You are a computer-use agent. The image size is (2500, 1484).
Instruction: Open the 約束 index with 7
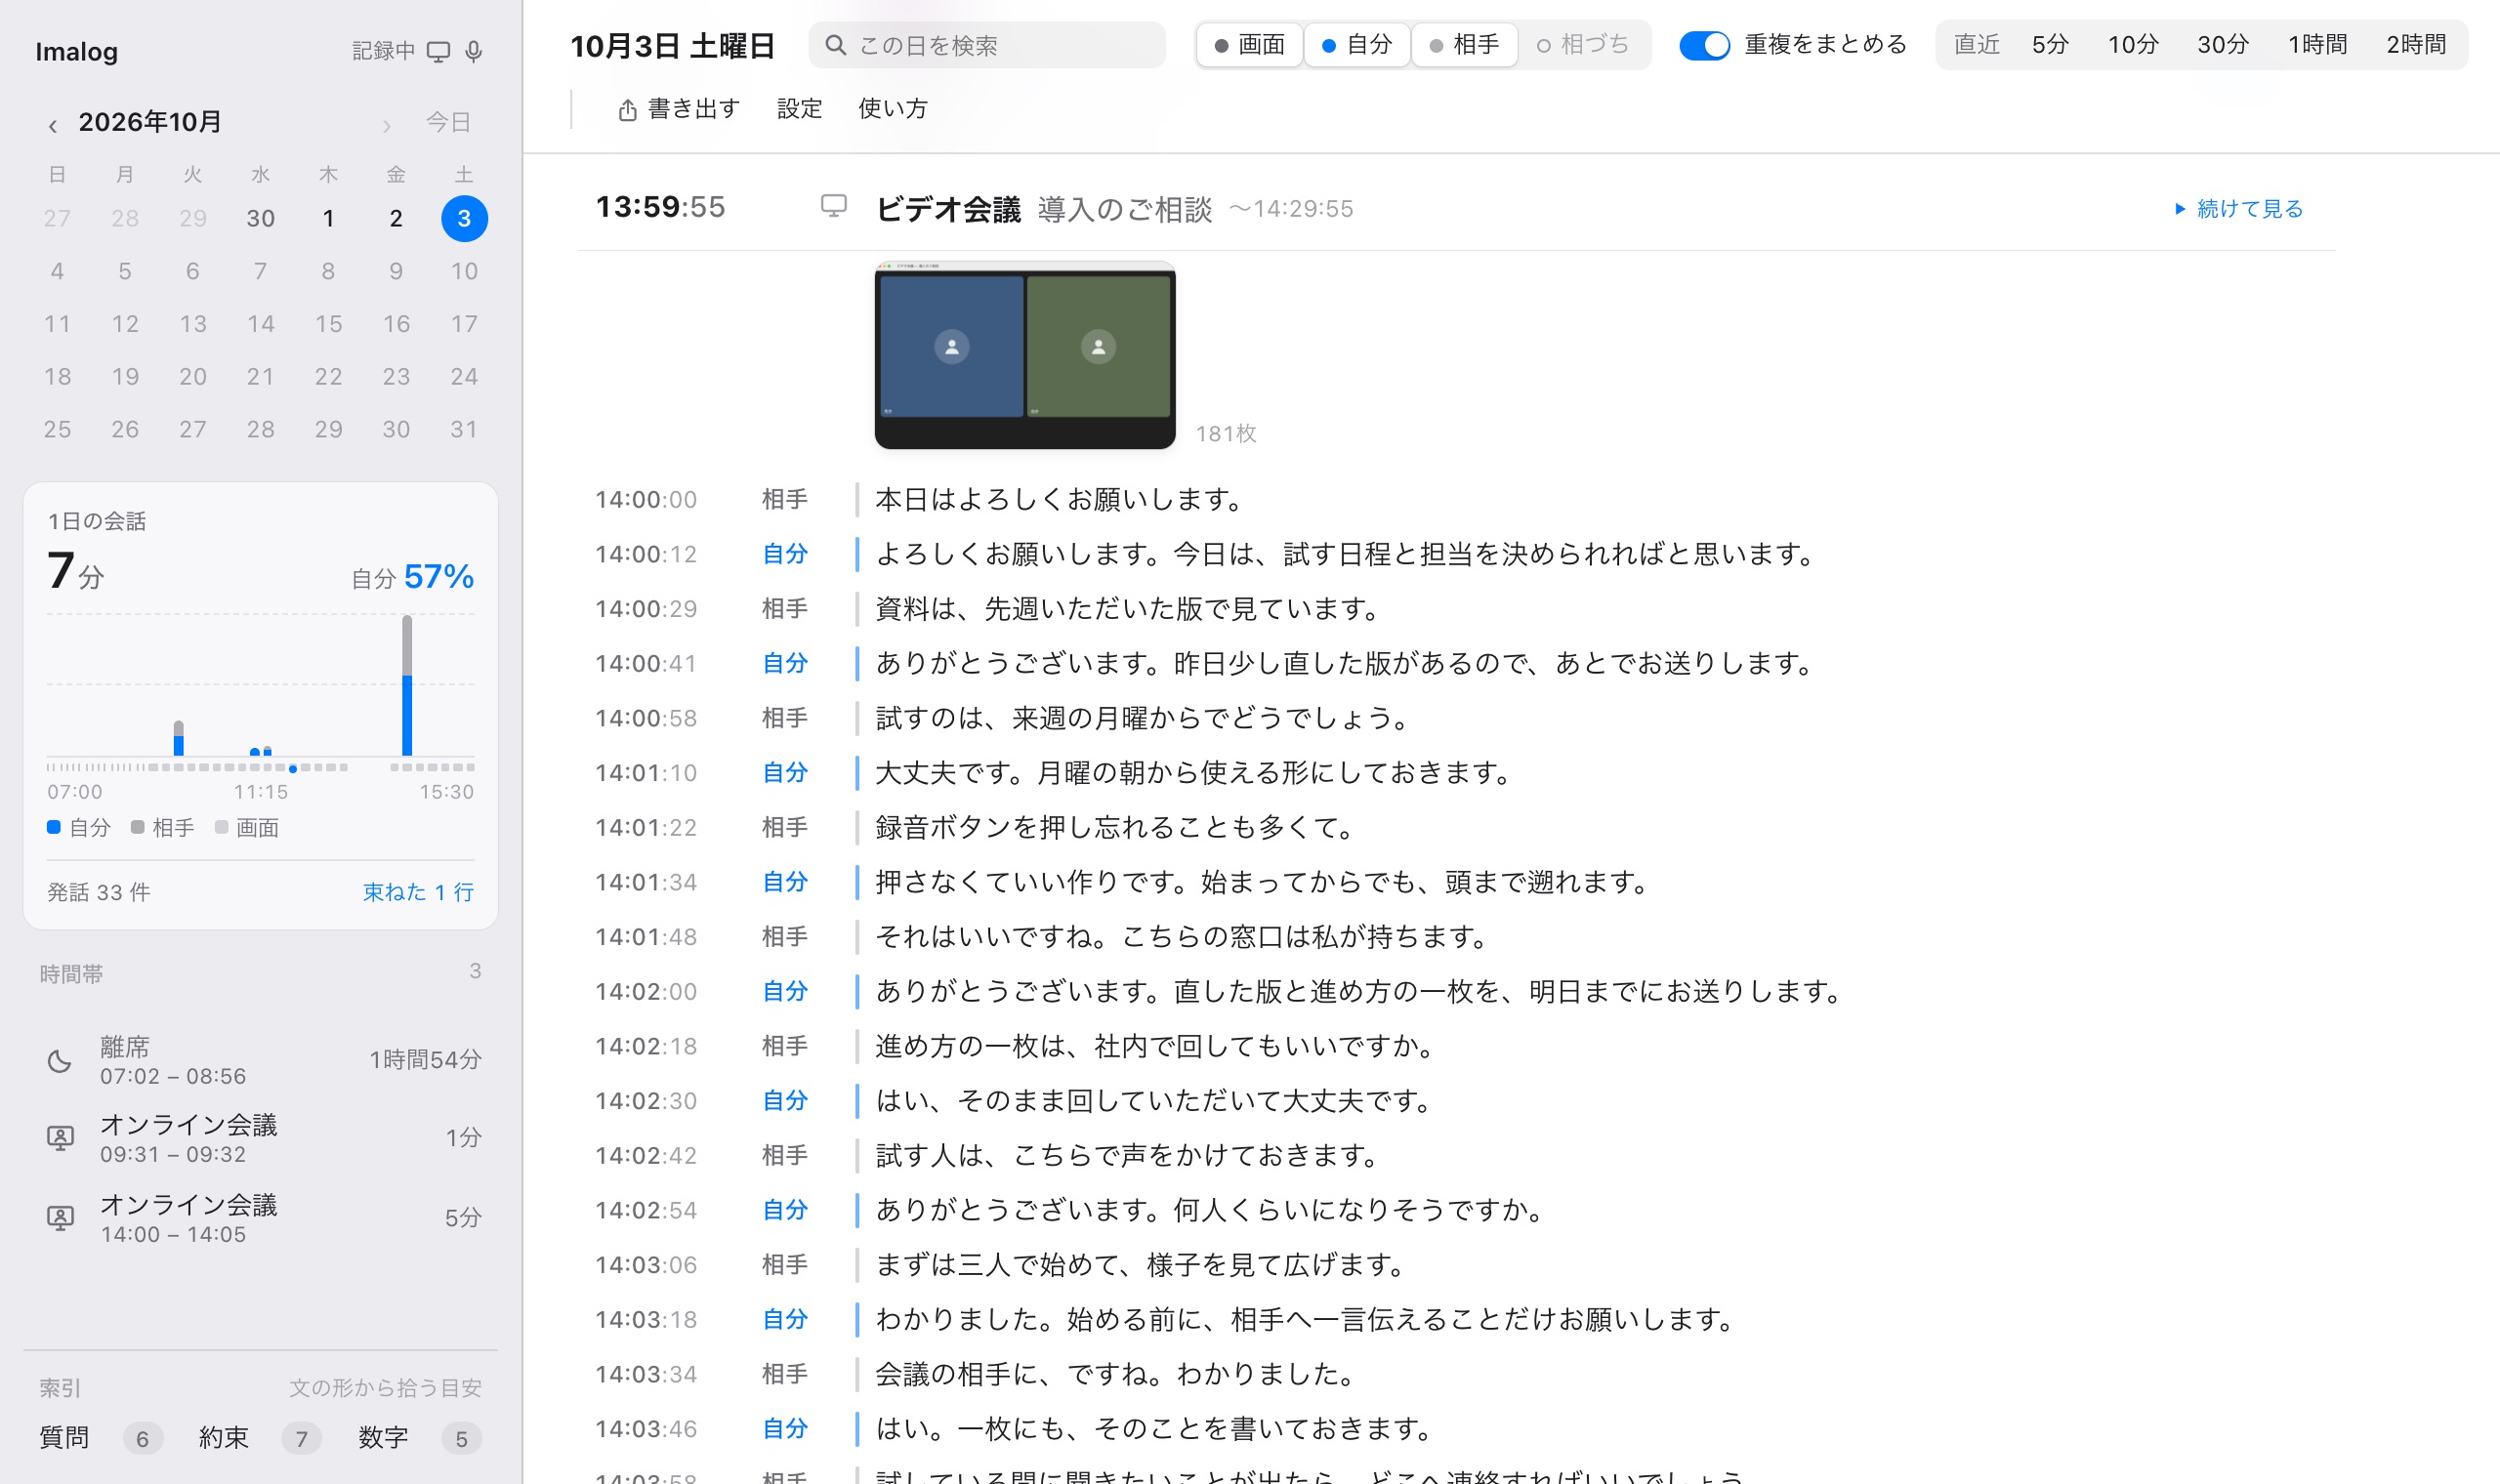click(260, 1438)
